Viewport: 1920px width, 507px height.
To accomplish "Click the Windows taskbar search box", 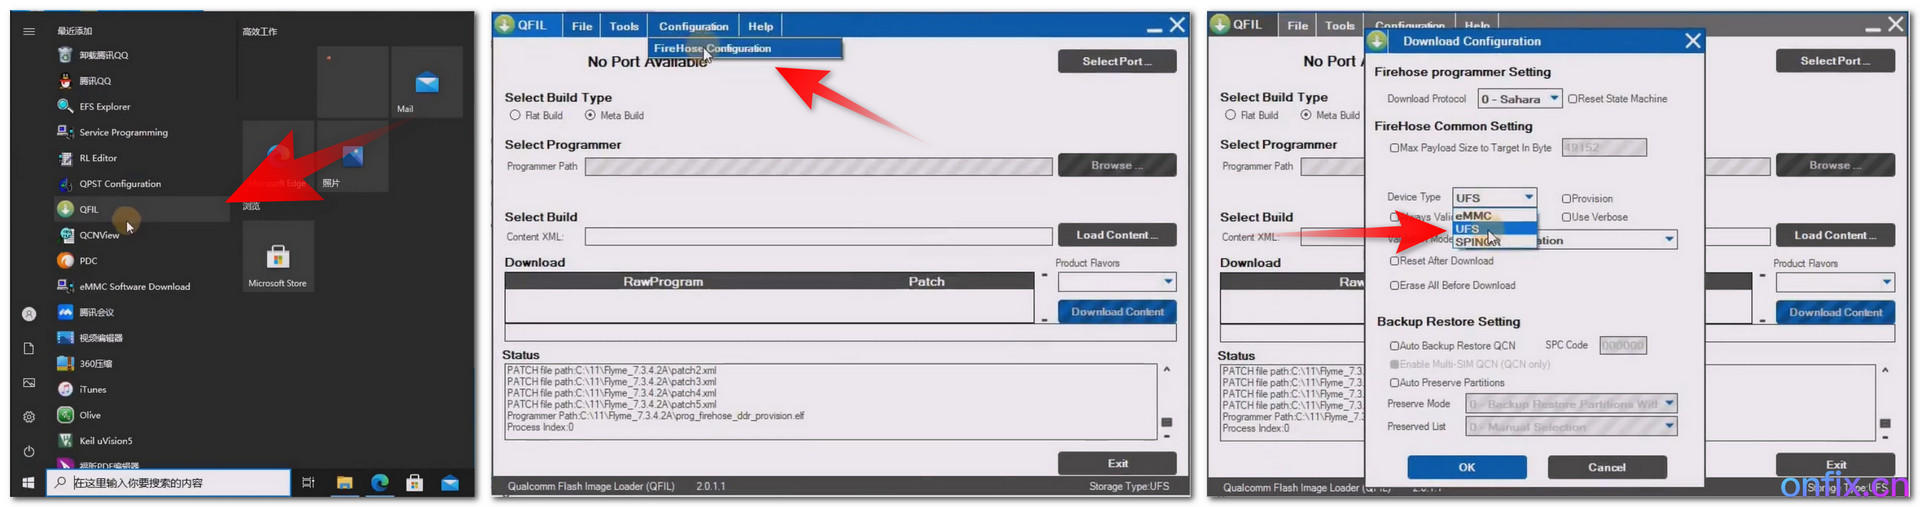I will (170, 483).
